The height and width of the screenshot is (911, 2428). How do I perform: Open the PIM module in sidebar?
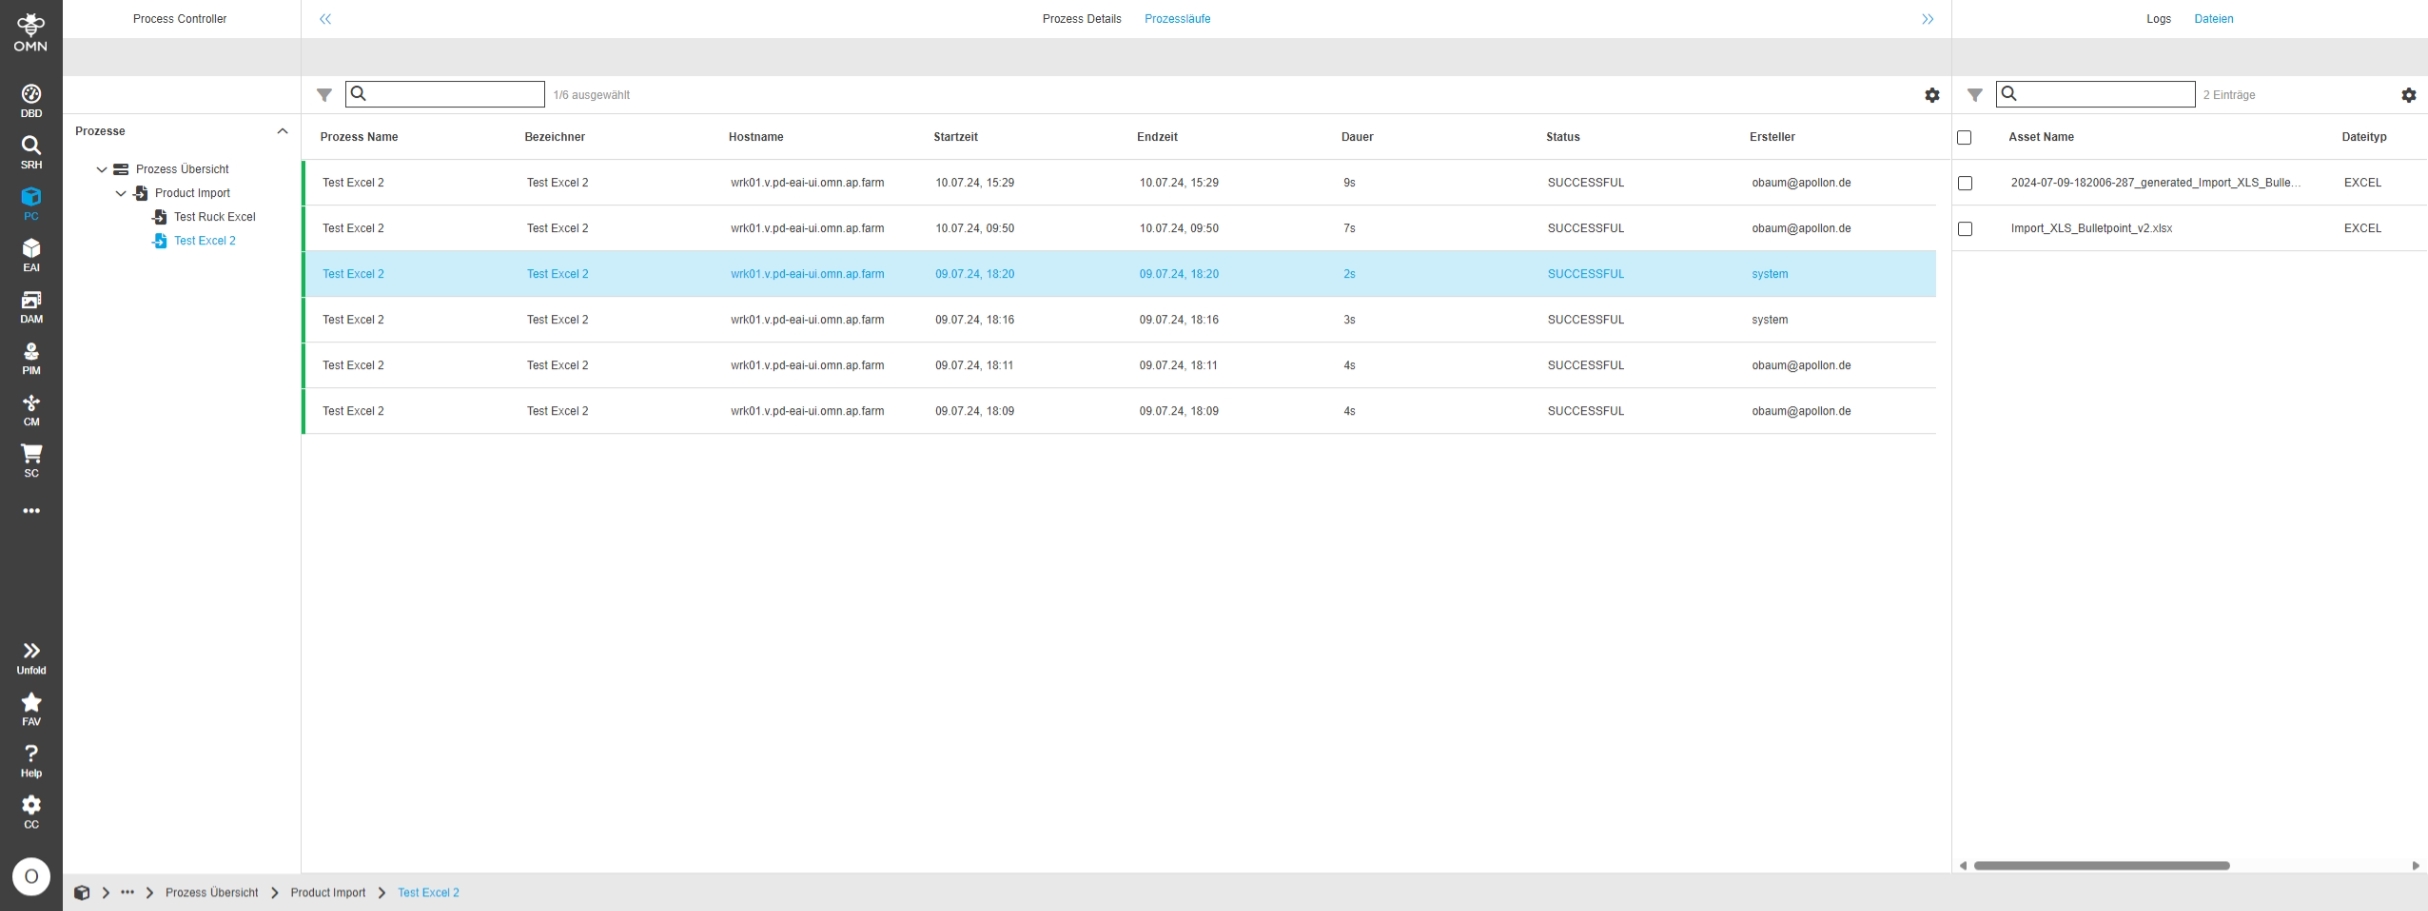pyautogui.click(x=31, y=358)
